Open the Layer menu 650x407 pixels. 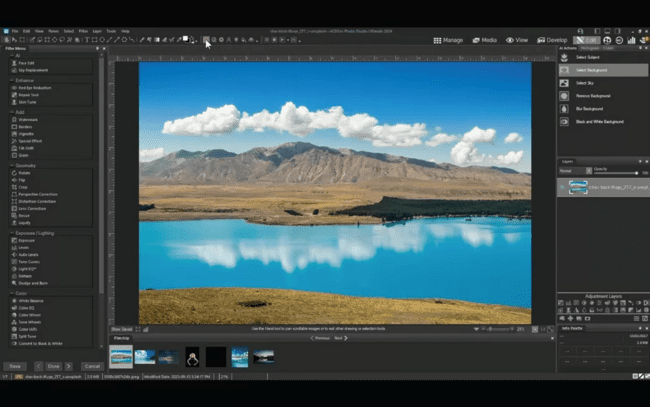tap(97, 31)
